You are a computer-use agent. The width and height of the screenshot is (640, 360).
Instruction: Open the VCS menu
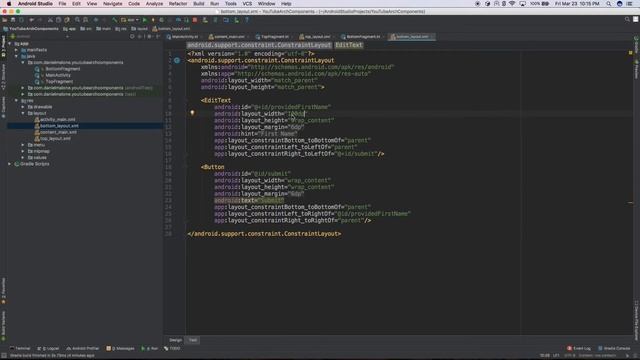point(247,4)
